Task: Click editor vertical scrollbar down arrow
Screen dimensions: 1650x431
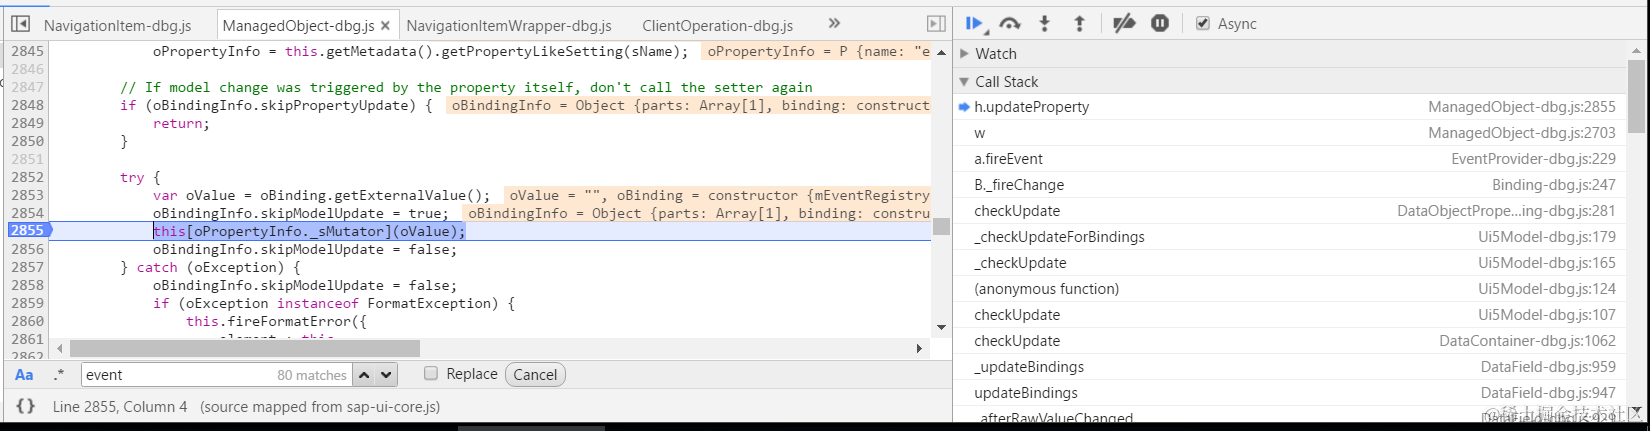Action: 941,328
